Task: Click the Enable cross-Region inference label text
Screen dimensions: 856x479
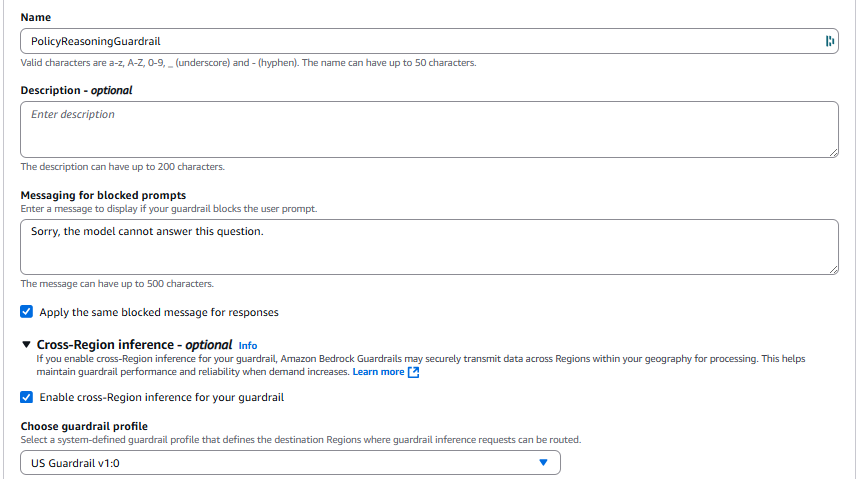Action: [162, 397]
